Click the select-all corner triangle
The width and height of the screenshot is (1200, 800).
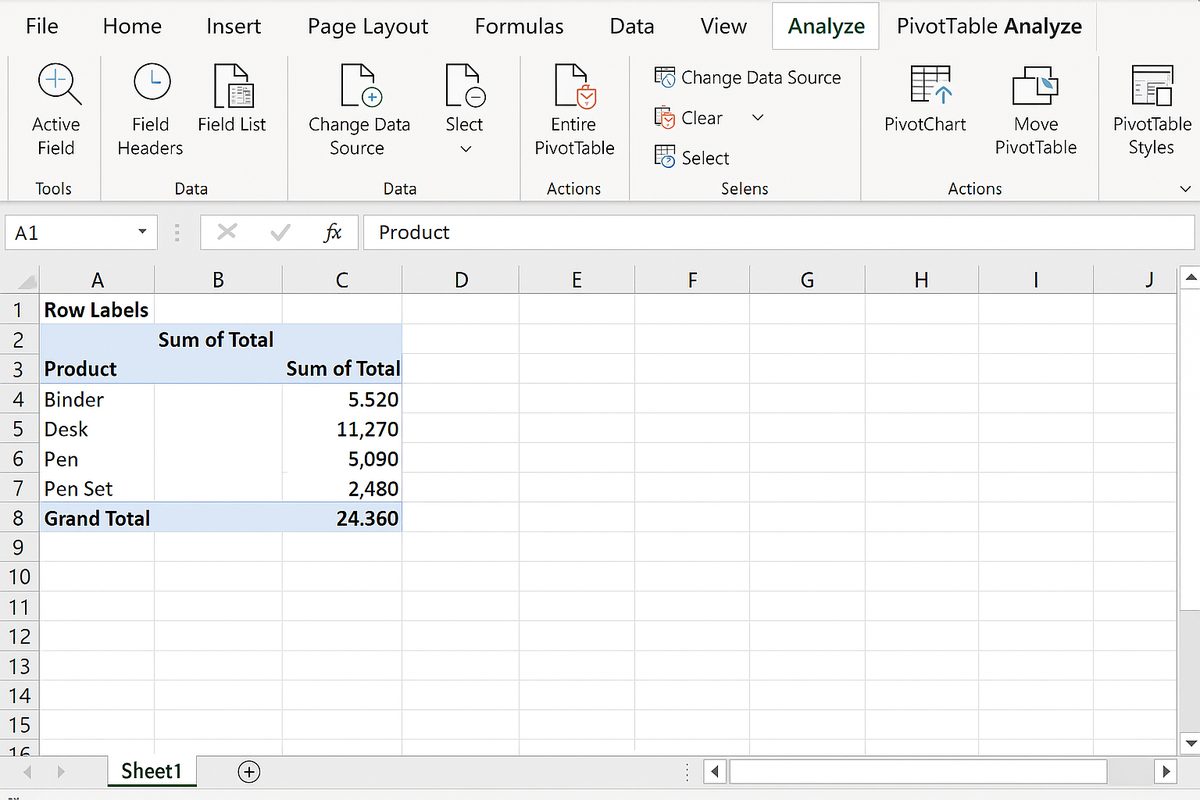[x=27, y=281]
